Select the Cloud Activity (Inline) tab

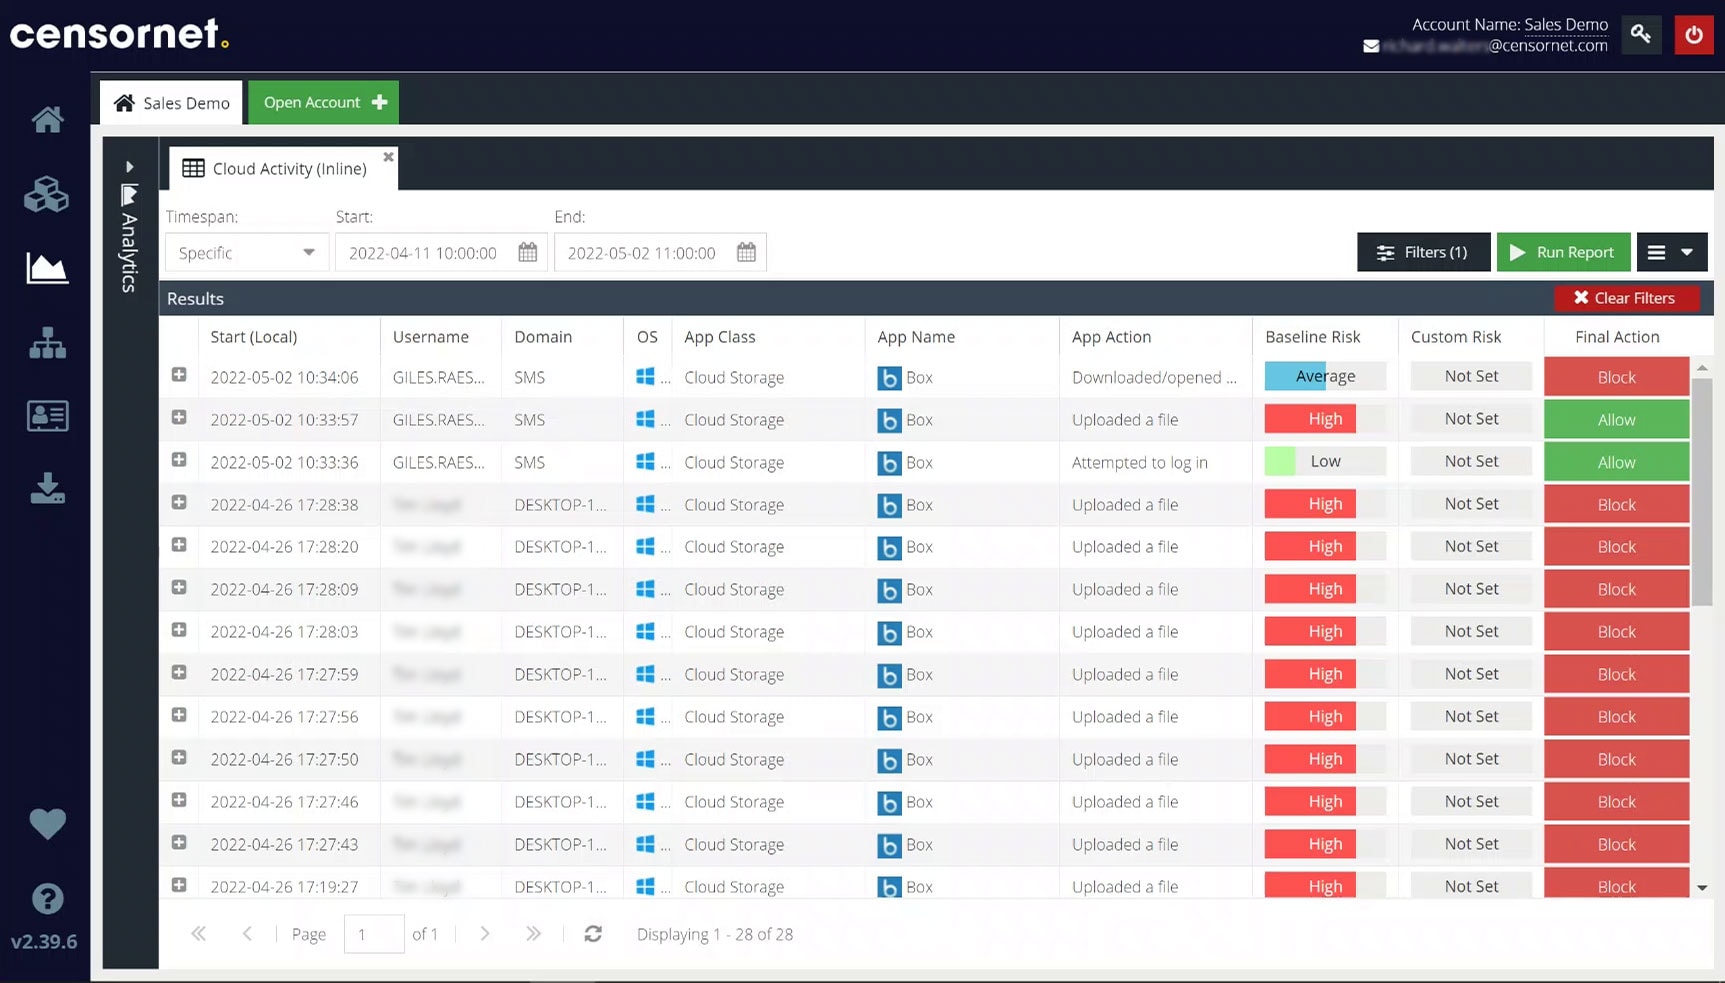(x=276, y=169)
